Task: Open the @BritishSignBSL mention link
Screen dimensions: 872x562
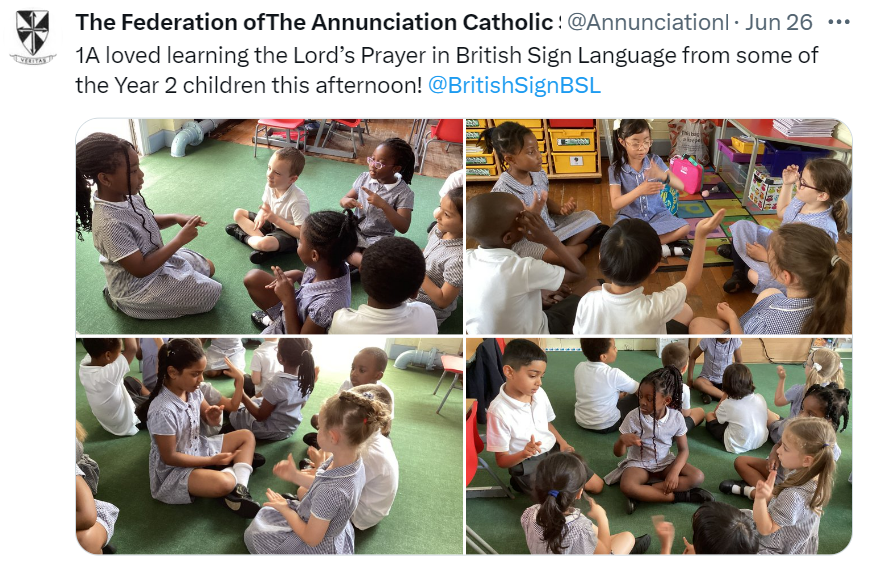Action: (514, 86)
